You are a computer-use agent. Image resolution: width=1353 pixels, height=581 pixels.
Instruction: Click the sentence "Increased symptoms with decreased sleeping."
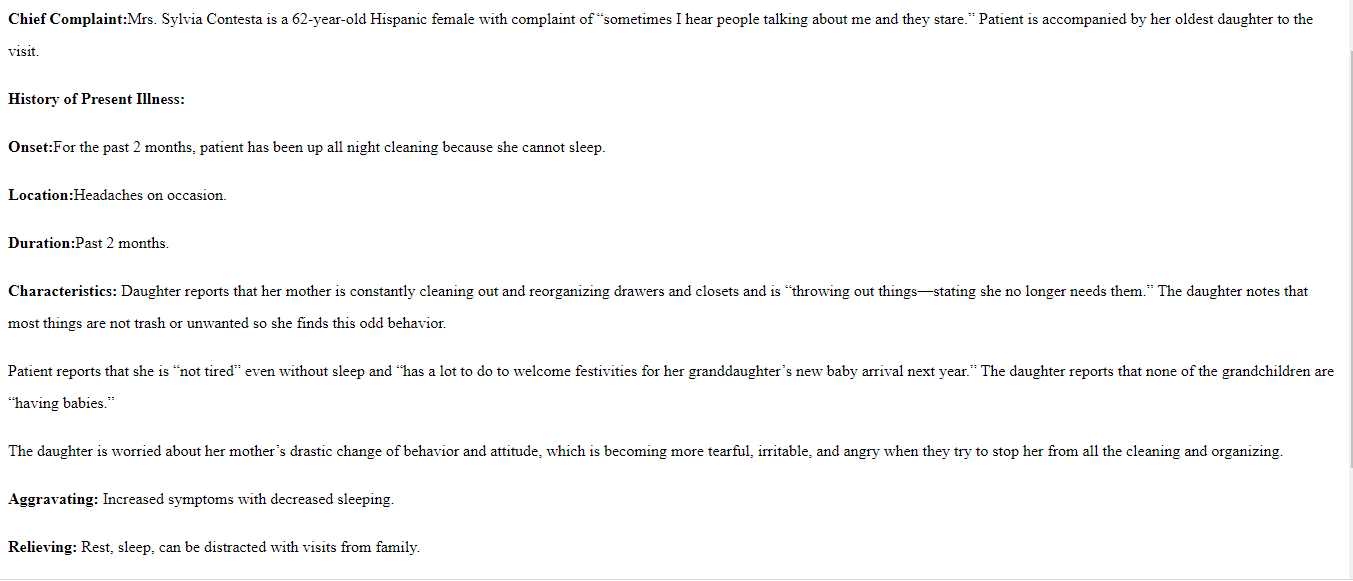248,499
